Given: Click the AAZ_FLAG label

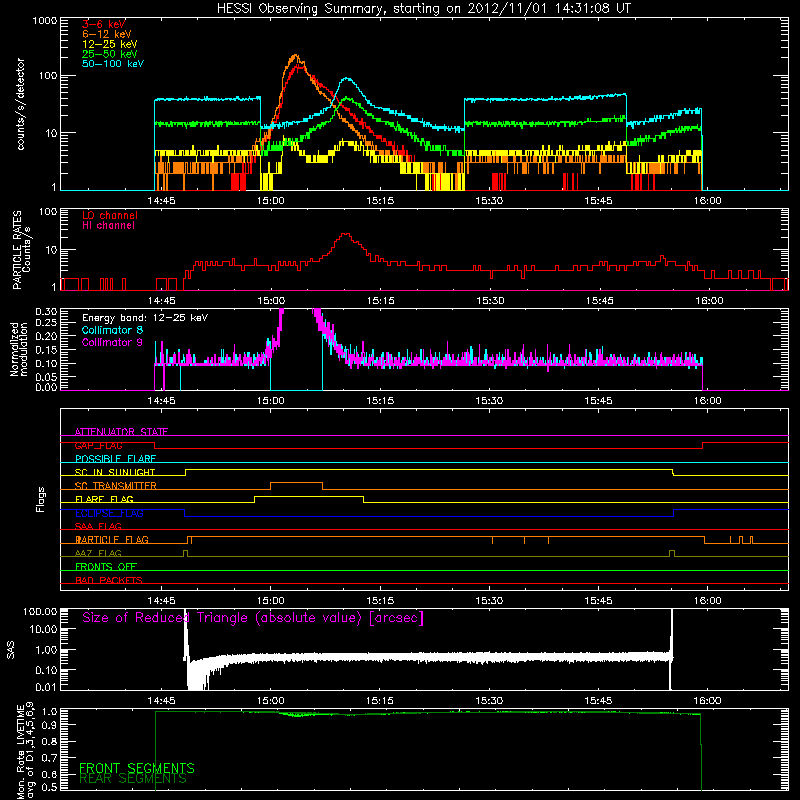Looking at the screenshot, I should tap(98, 553).
